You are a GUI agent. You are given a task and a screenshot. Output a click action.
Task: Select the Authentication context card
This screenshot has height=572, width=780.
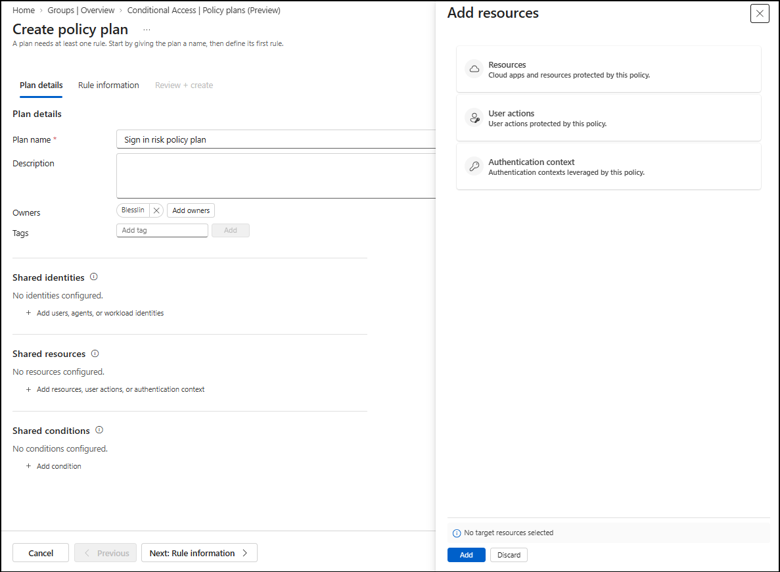(609, 166)
